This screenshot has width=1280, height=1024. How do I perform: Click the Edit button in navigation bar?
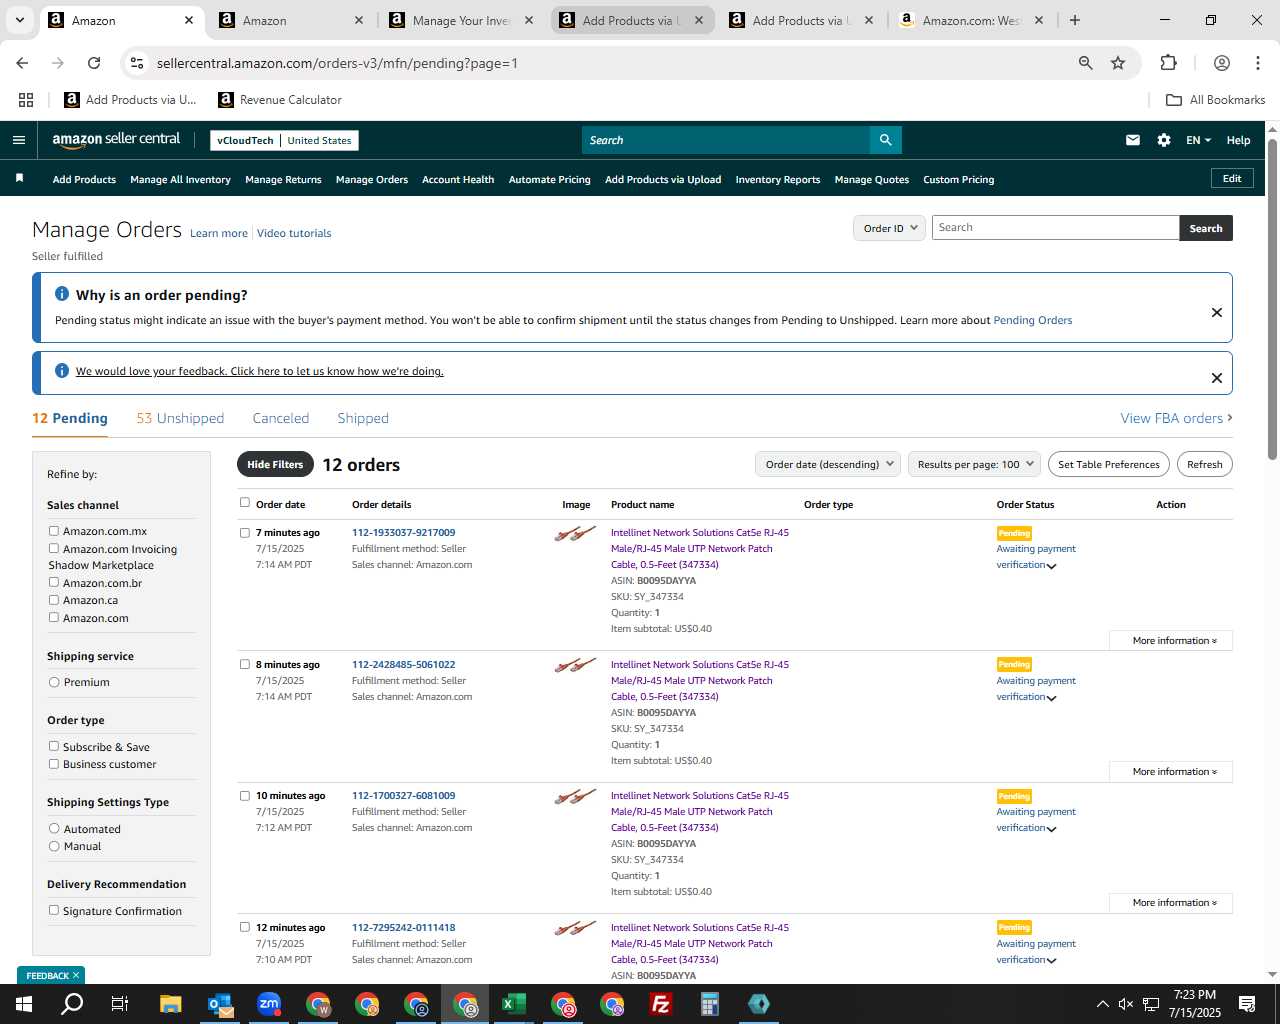coord(1232,178)
